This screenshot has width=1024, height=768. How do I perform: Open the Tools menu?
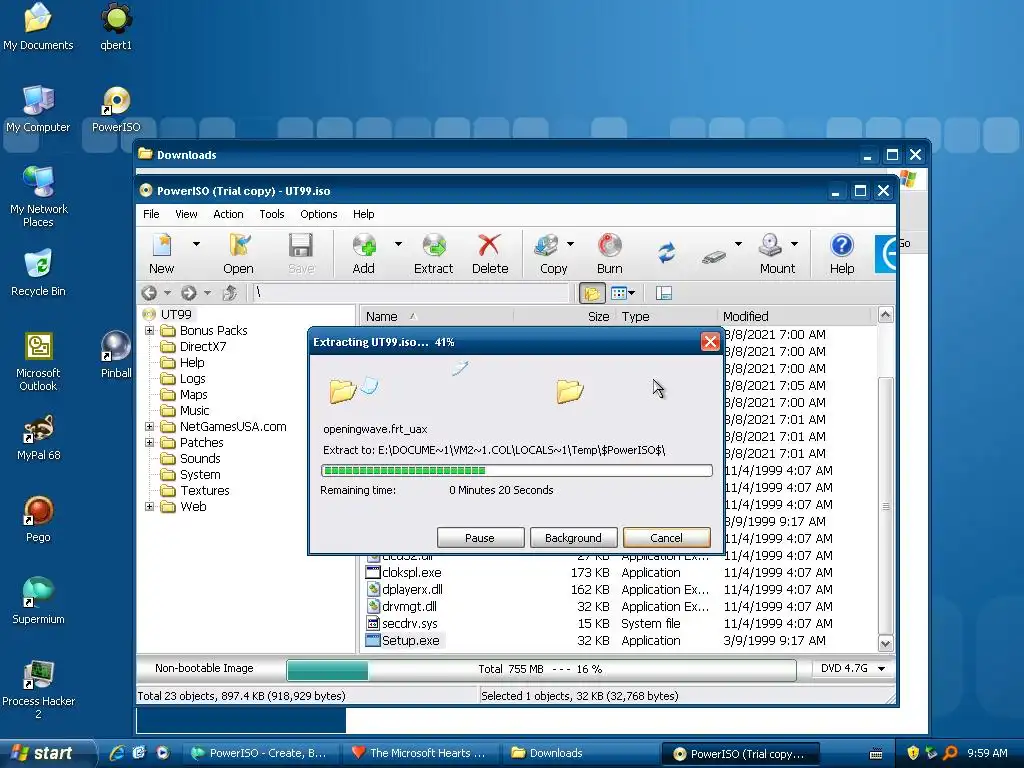[272, 214]
